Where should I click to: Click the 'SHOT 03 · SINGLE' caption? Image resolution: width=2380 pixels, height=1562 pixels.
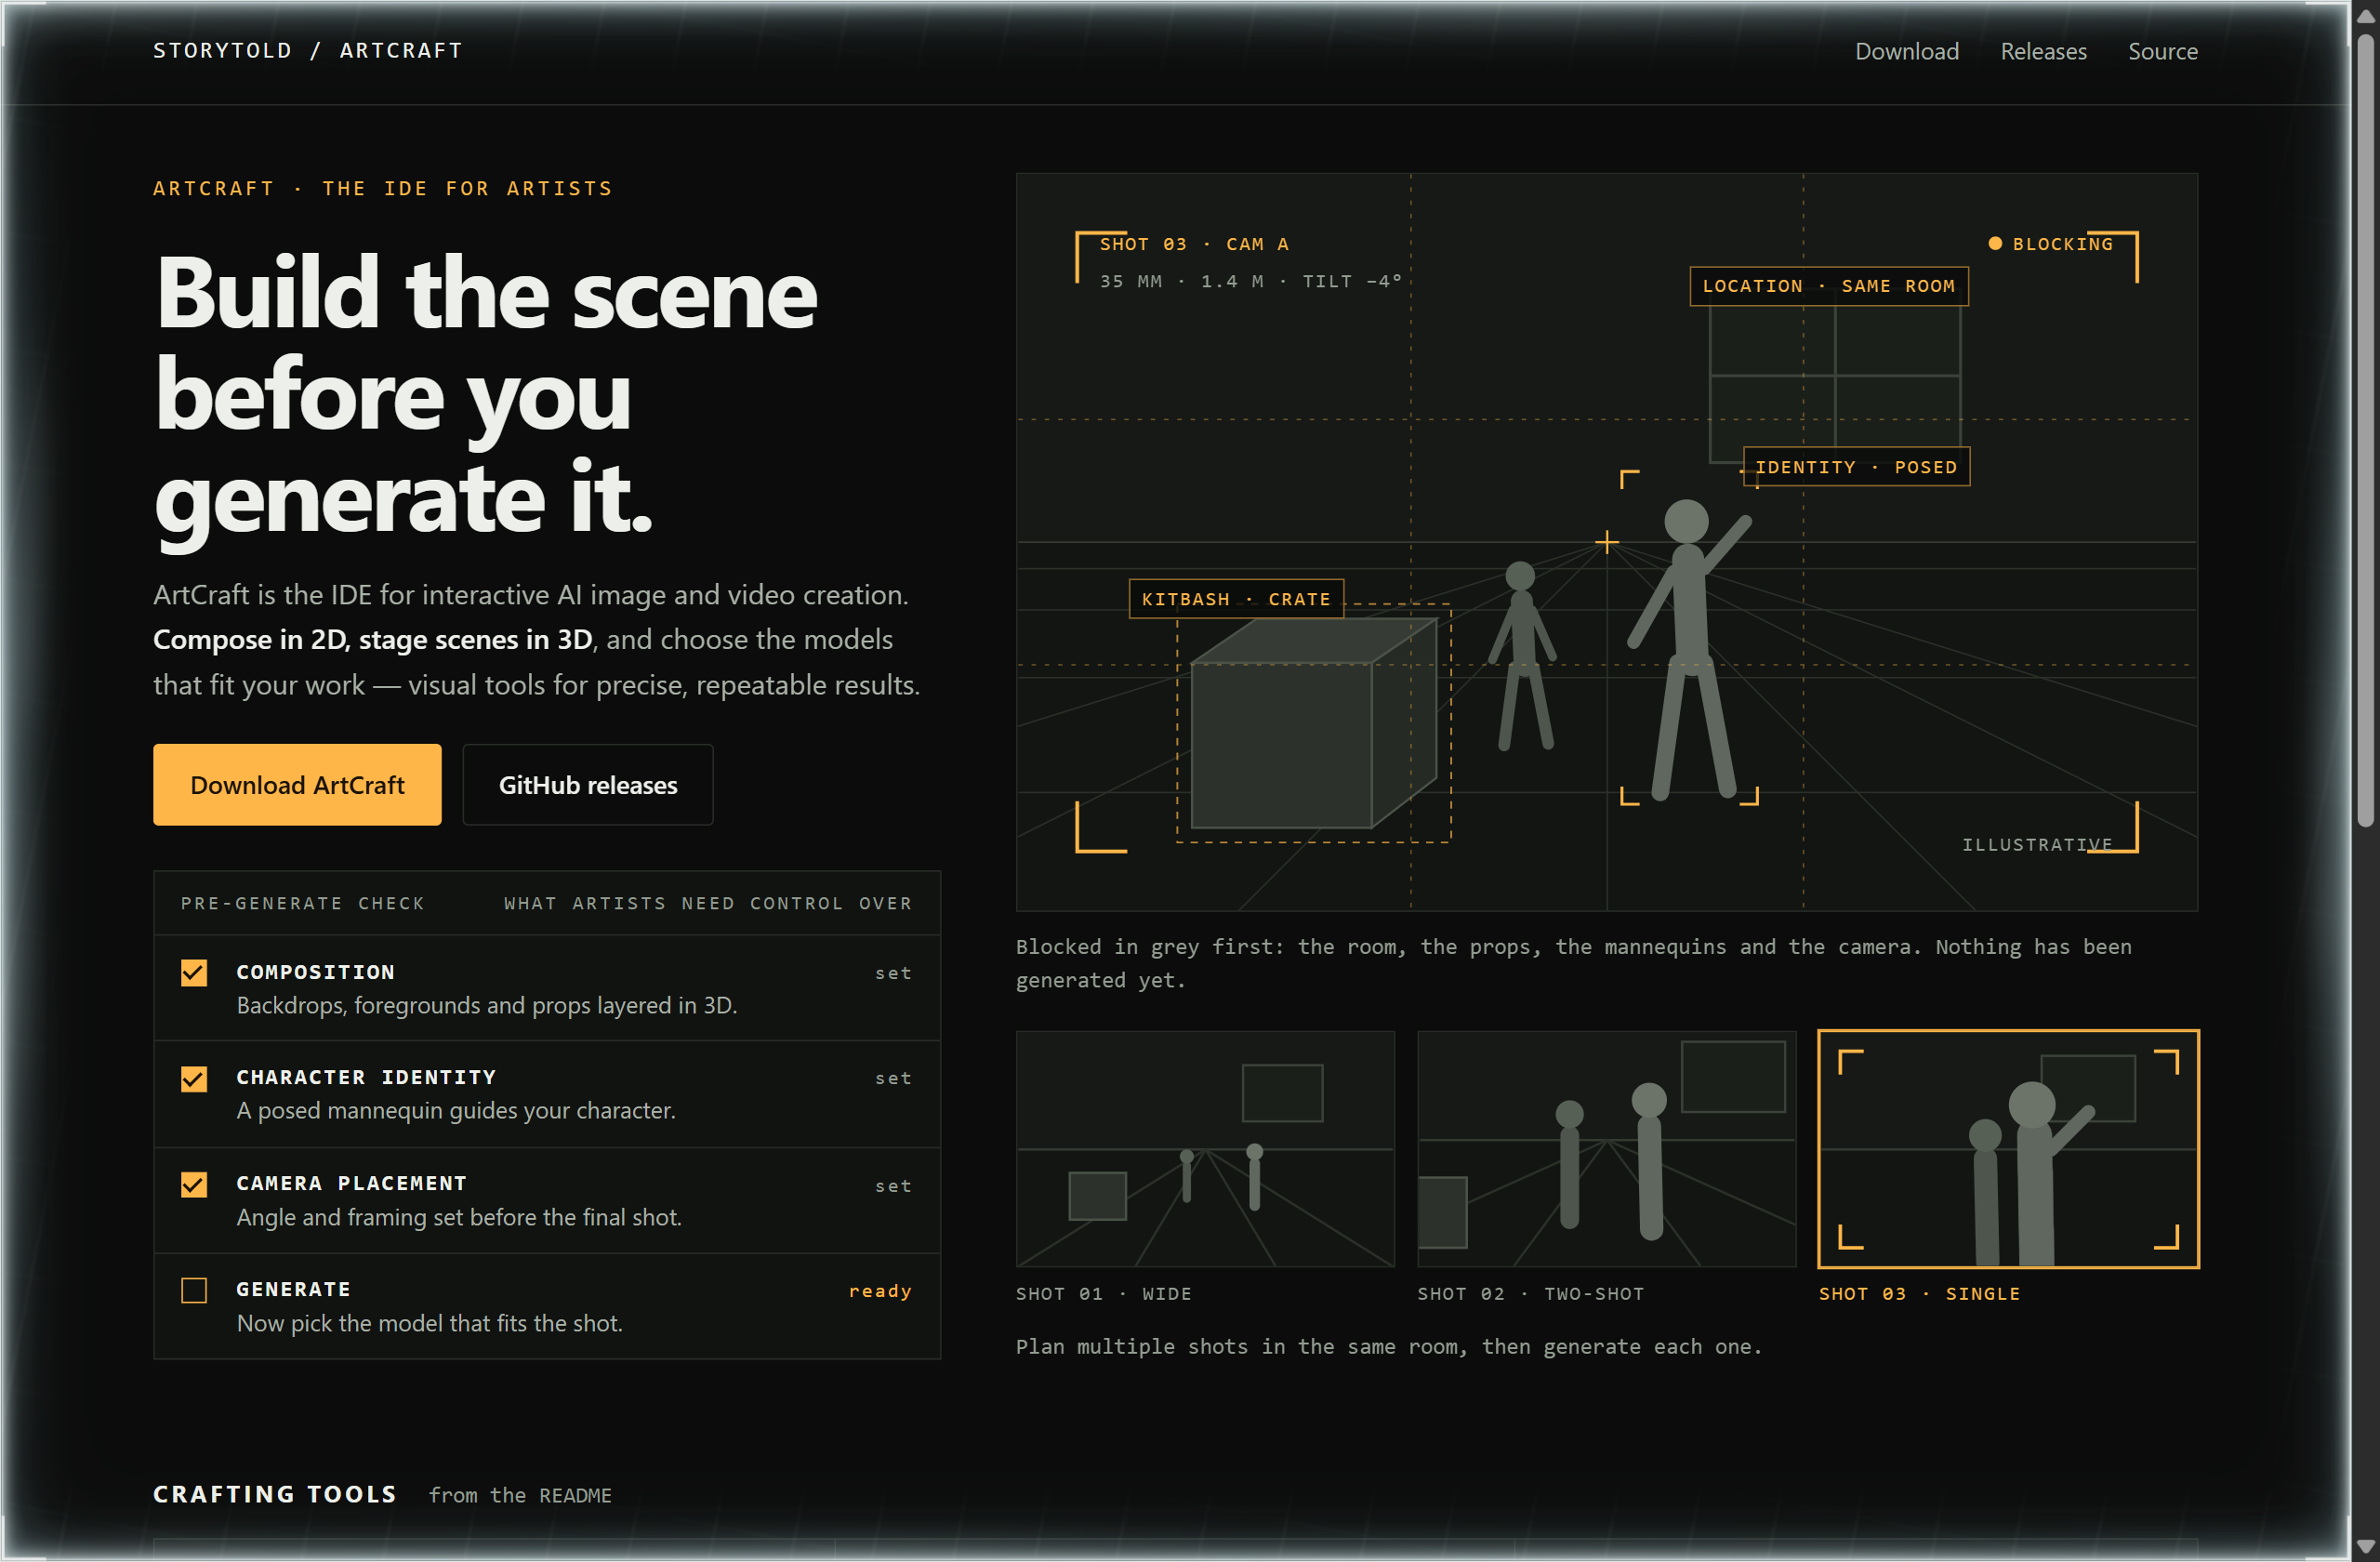click(x=1919, y=1293)
